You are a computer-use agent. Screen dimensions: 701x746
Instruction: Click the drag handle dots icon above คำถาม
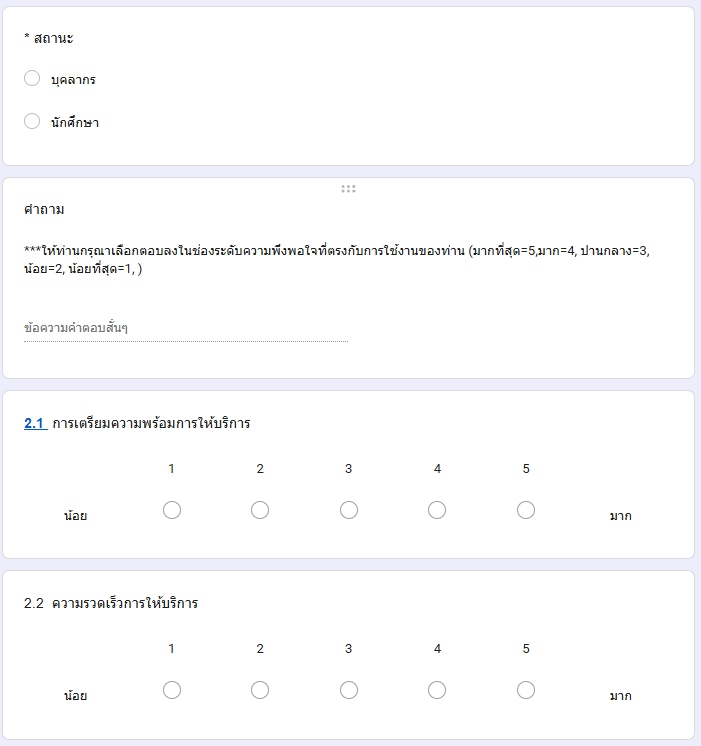click(x=348, y=189)
